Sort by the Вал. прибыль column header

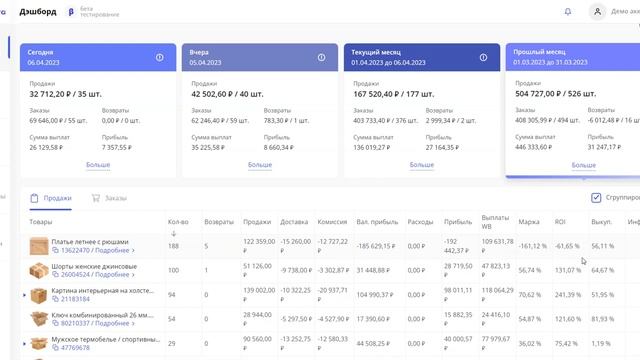377,222
